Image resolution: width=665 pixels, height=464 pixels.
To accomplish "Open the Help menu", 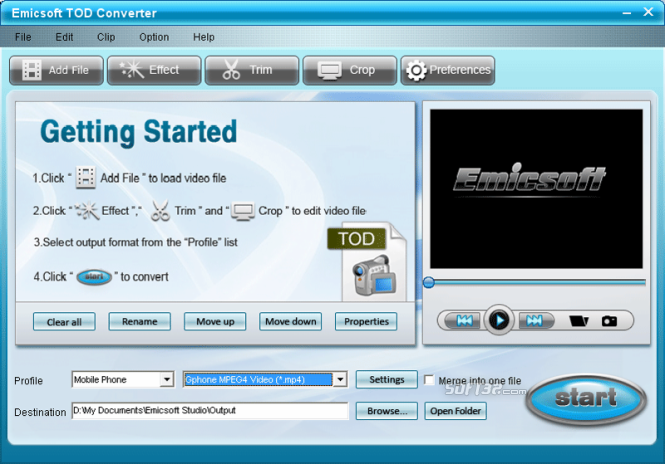I will [204, 37].
